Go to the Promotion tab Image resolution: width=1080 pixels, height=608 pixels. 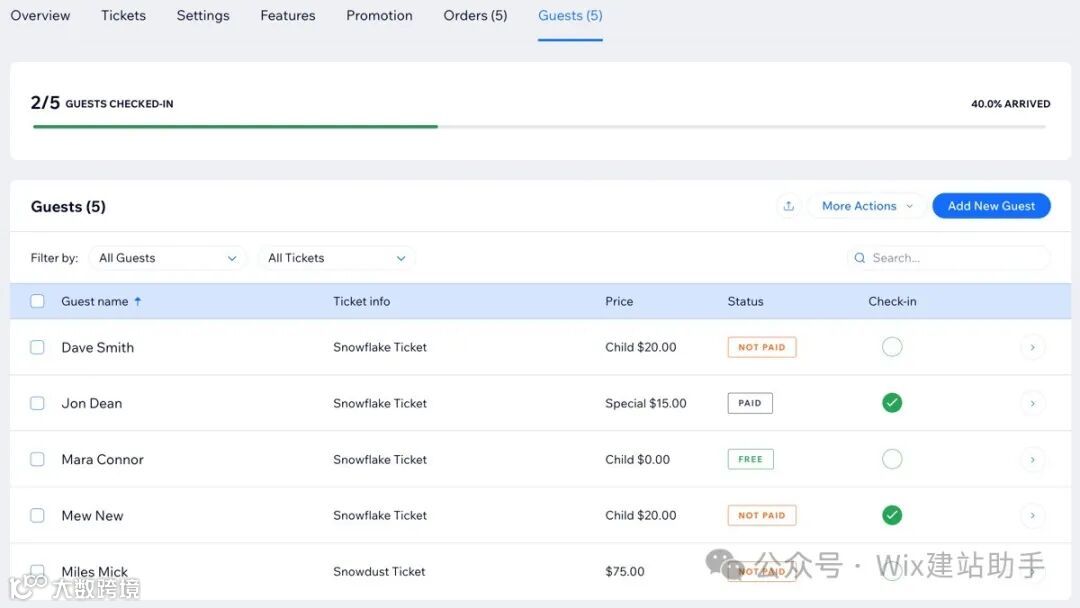(379, 16)
